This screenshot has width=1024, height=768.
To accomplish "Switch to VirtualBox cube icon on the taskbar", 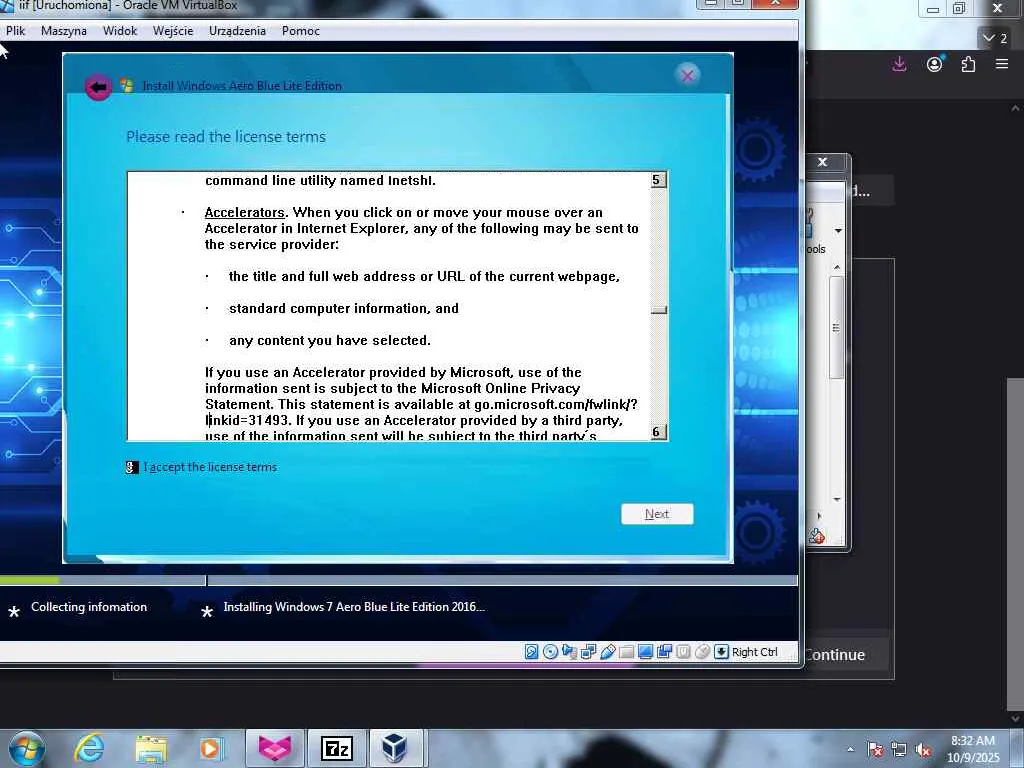I will pos(395,748).
